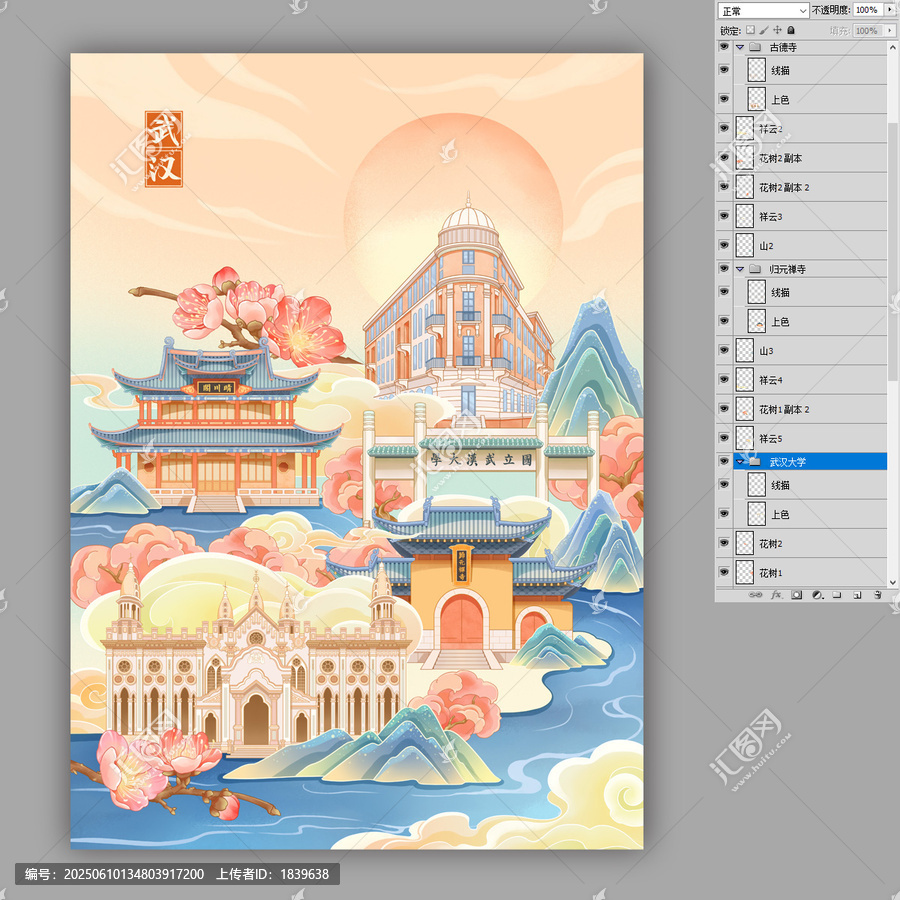Click layers panel scroll up arrow
This screenshot has height=900, width=900.
pos(893,45)
